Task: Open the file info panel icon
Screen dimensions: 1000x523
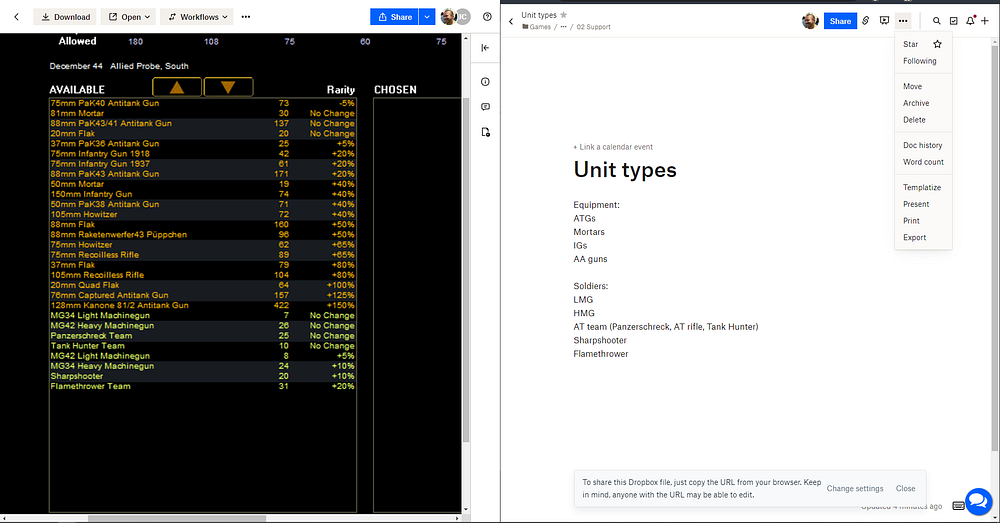Action: 485,82
